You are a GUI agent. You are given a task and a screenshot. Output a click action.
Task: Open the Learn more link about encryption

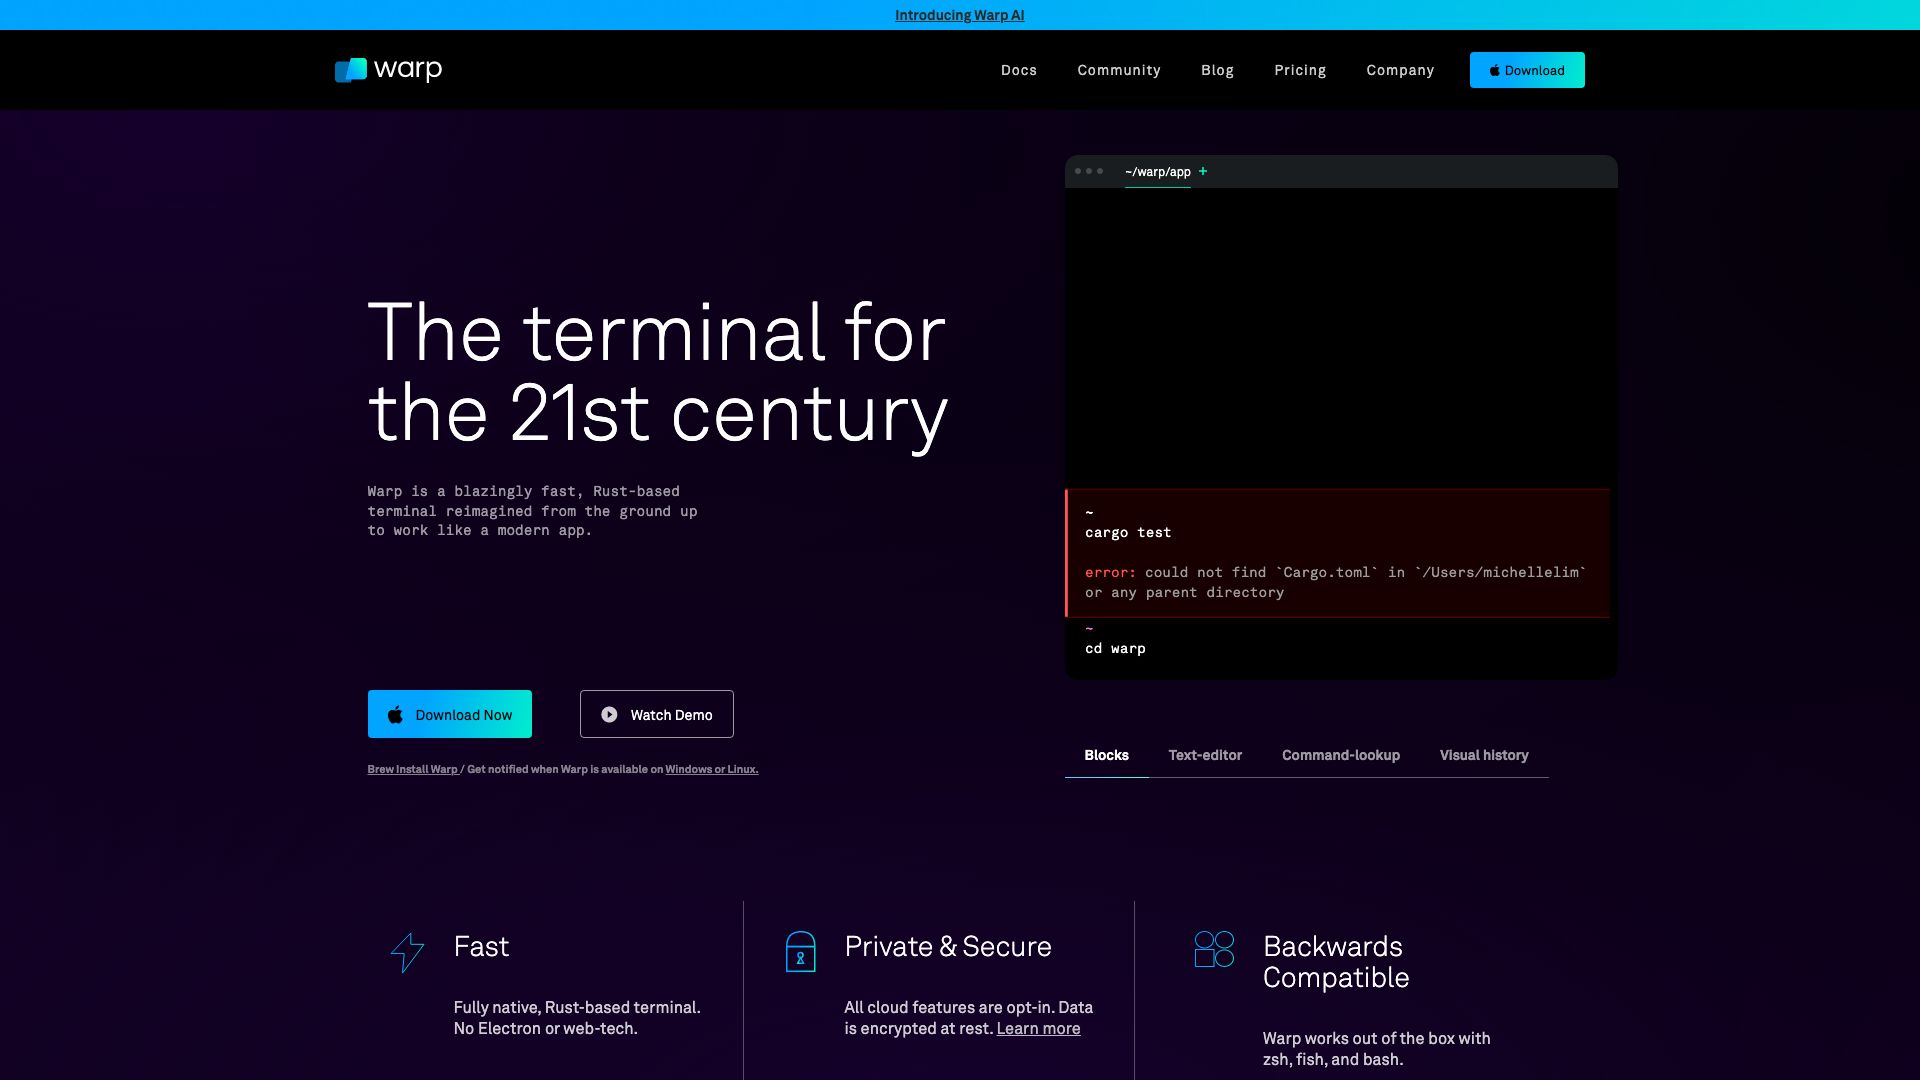[x=1037, y=1028]
